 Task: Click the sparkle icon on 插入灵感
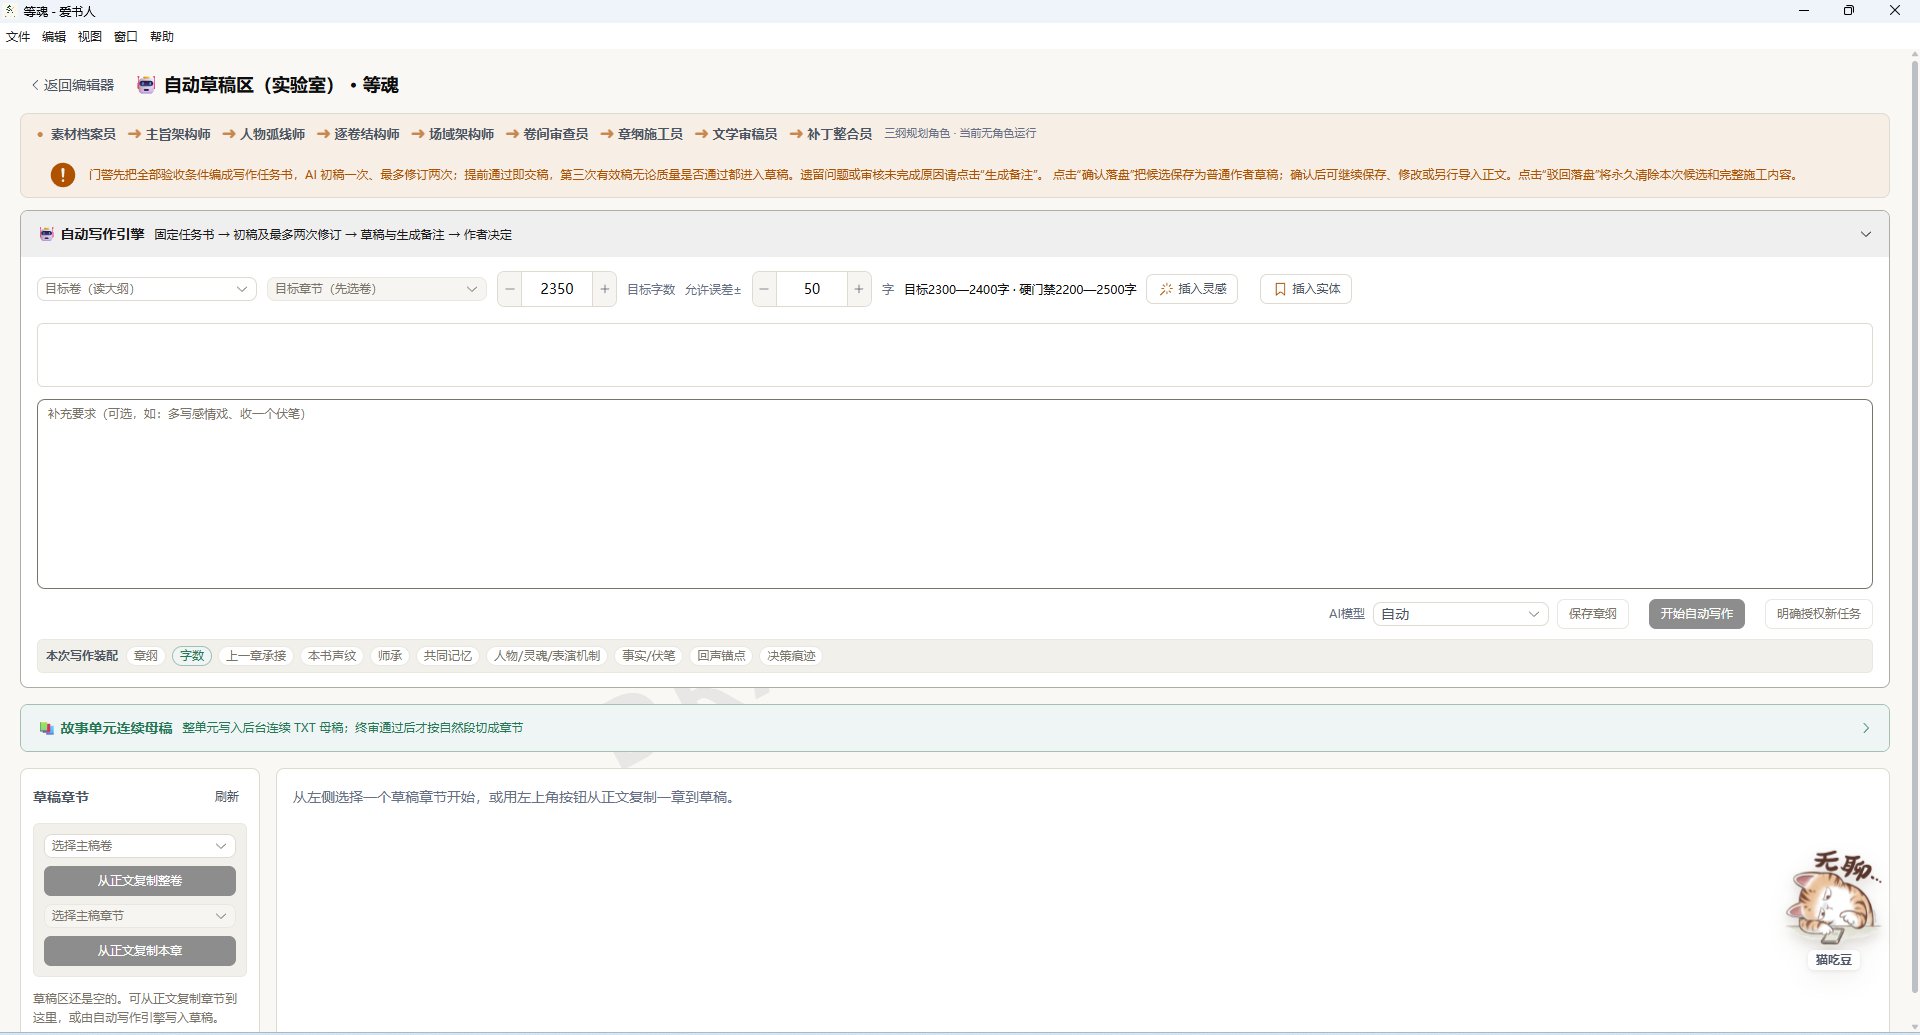pyautogui.click(x=1166, y=289)
